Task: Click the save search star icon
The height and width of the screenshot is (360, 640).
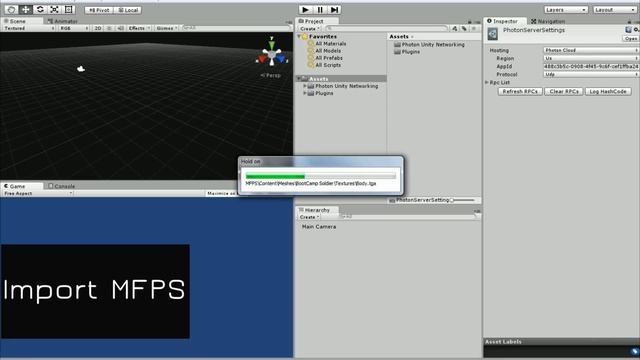Action: click(473, 29)
